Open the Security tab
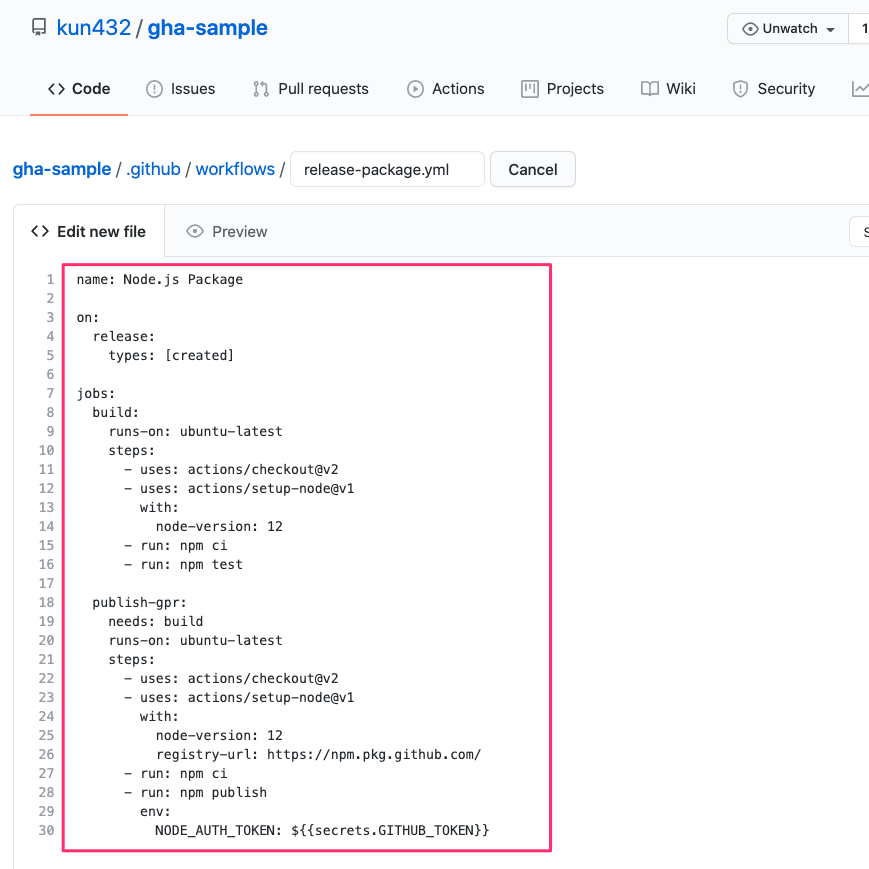 (773, 89)
